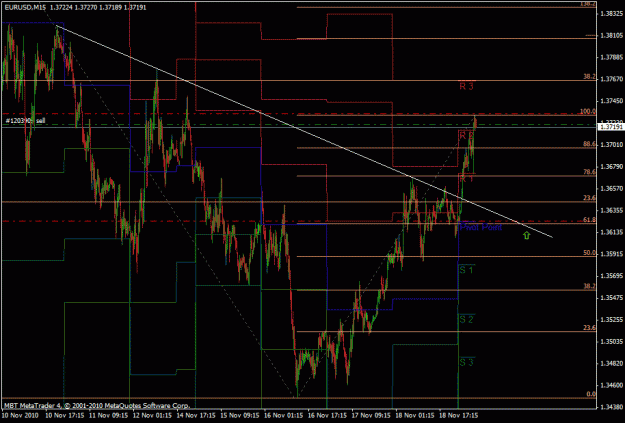
Task: Click the 'EURUSD,M15' chart title text
Action: 24,8
